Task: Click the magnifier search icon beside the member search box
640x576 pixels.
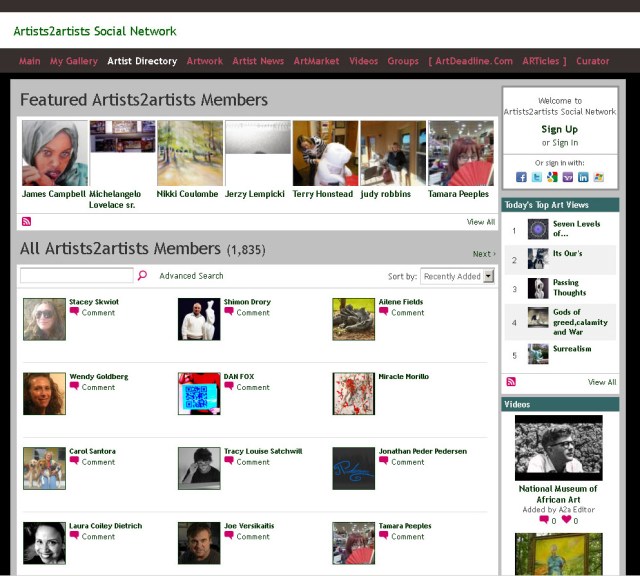Action: (x=142, y=275)
